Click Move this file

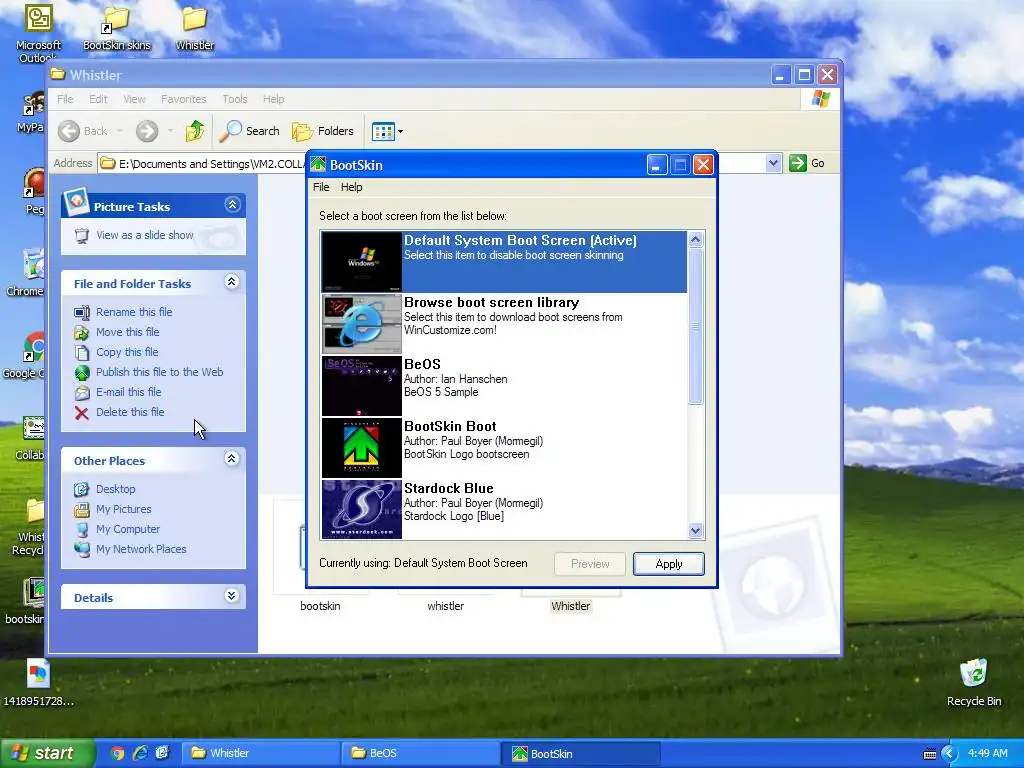coord(127,332)
